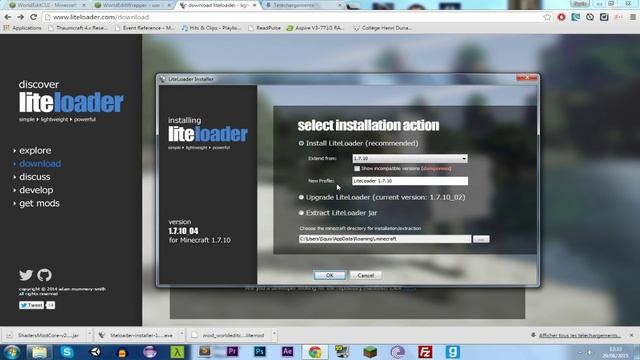Open Skype from the taskbar
The width and height of the screenshot is (640, 360).
[x=67, y=352]
